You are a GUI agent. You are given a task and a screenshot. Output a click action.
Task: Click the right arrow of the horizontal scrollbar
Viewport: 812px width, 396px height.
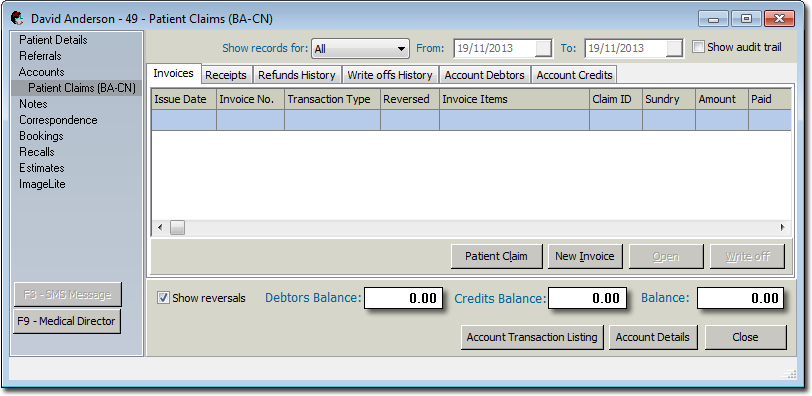(782, 227)
